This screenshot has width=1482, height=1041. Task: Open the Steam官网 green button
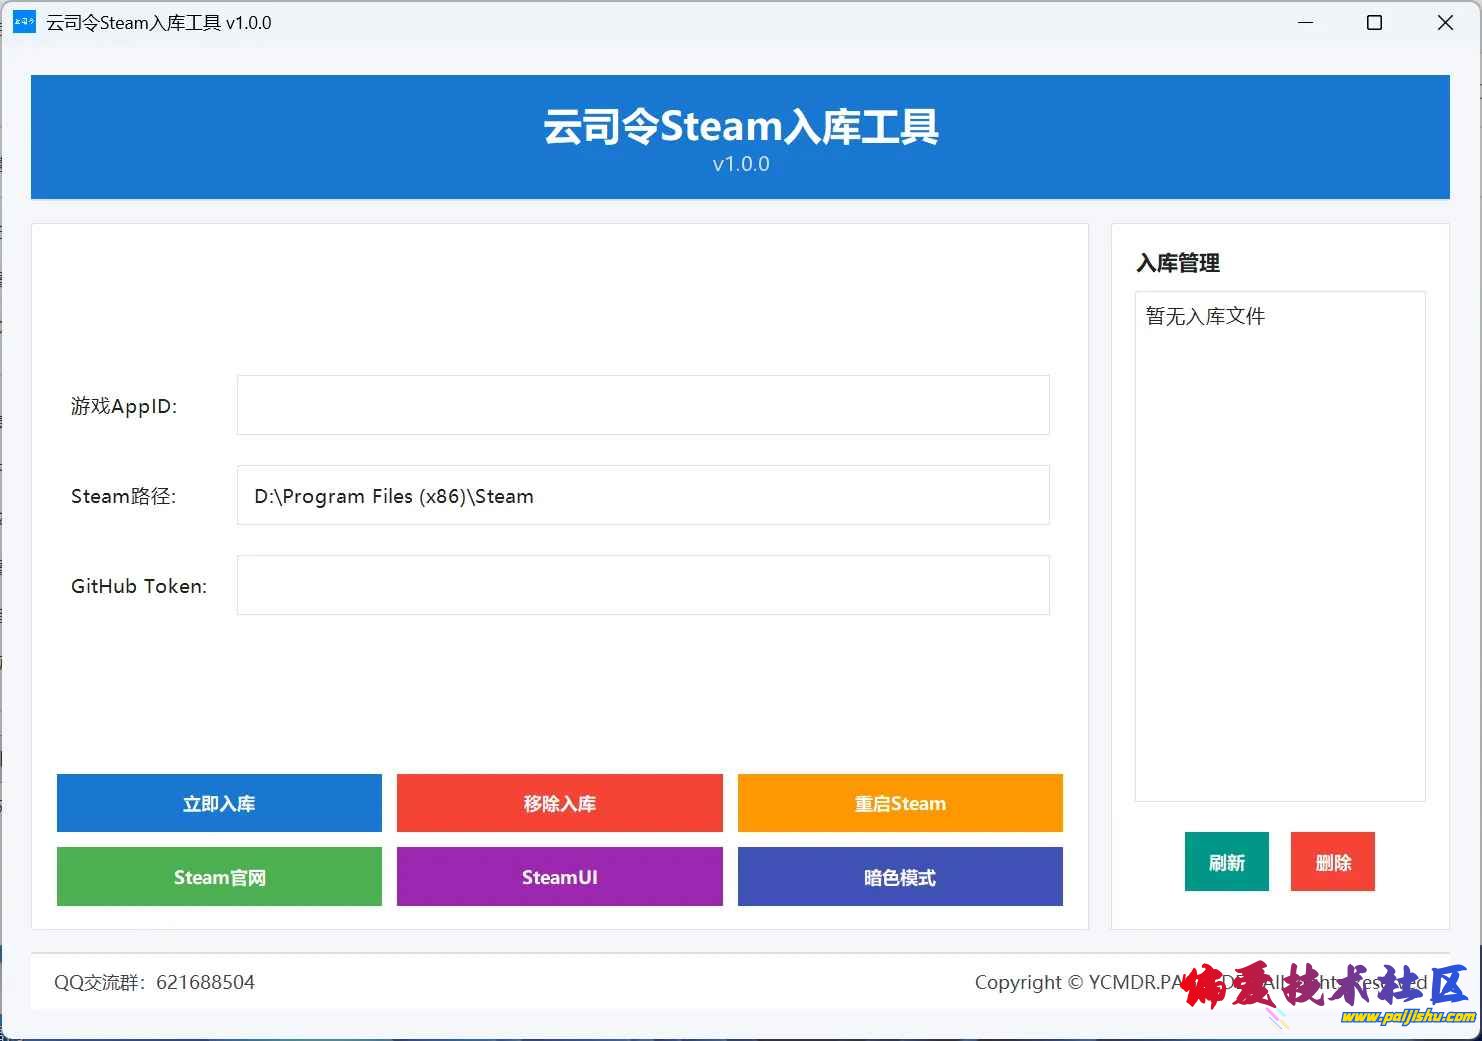(219, 877)
